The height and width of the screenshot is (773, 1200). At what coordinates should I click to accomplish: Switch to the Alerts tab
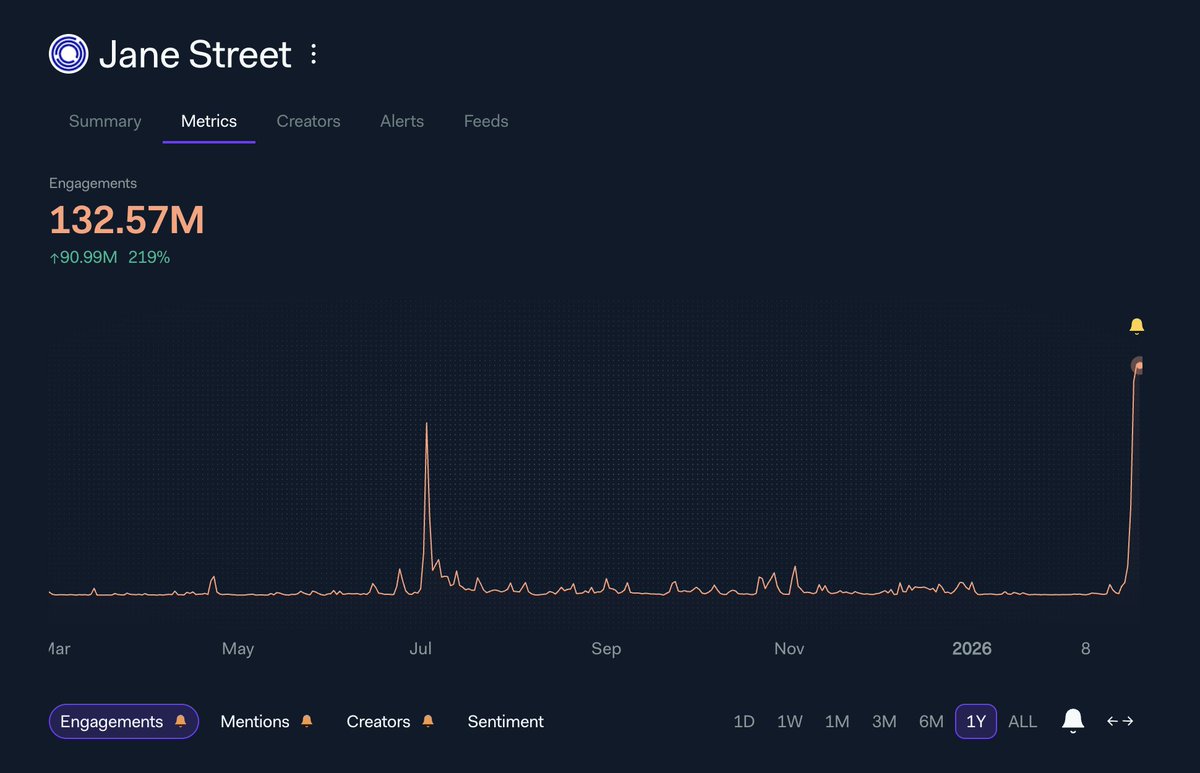coord(402,121)
